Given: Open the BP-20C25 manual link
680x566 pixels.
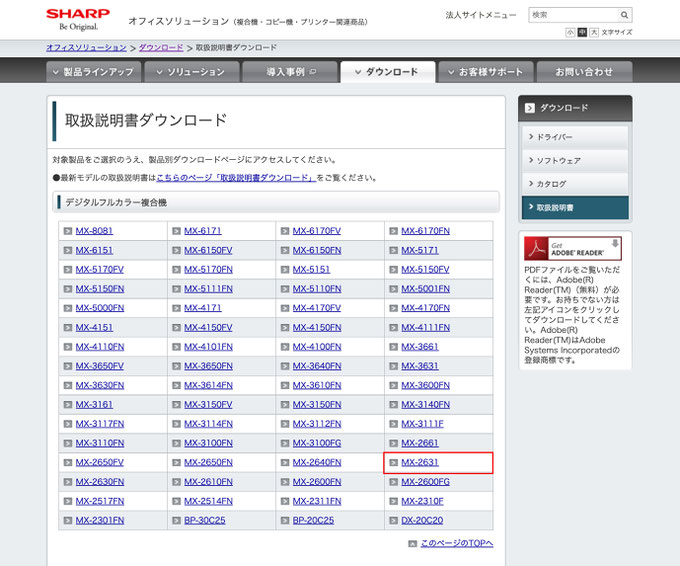Looking at the screenshot, I should 313,520.
